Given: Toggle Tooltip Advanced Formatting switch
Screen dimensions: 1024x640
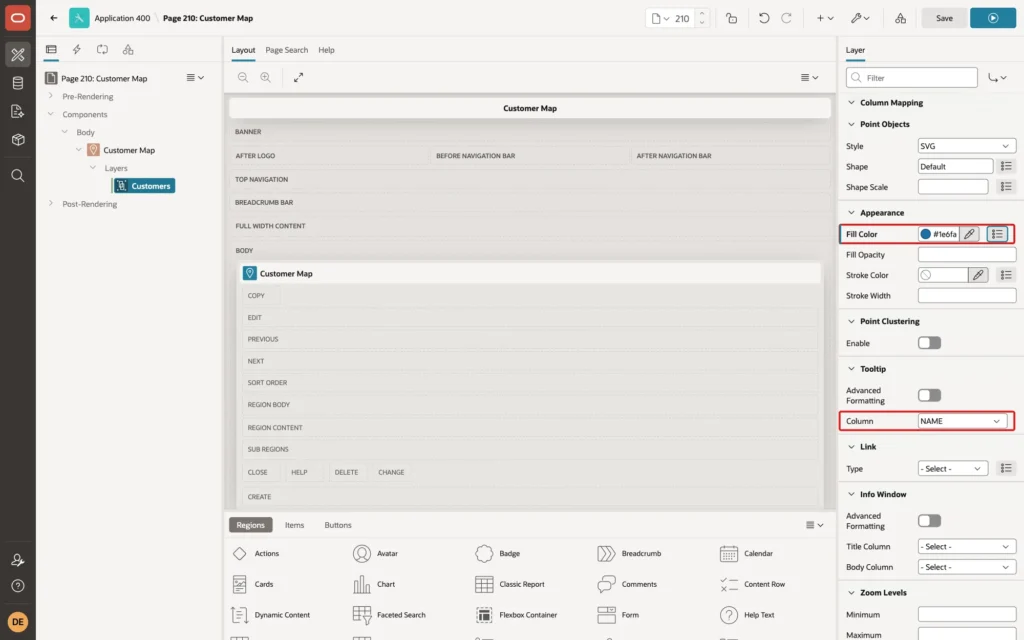Looking at the screenshot, I should pos(929,395).
